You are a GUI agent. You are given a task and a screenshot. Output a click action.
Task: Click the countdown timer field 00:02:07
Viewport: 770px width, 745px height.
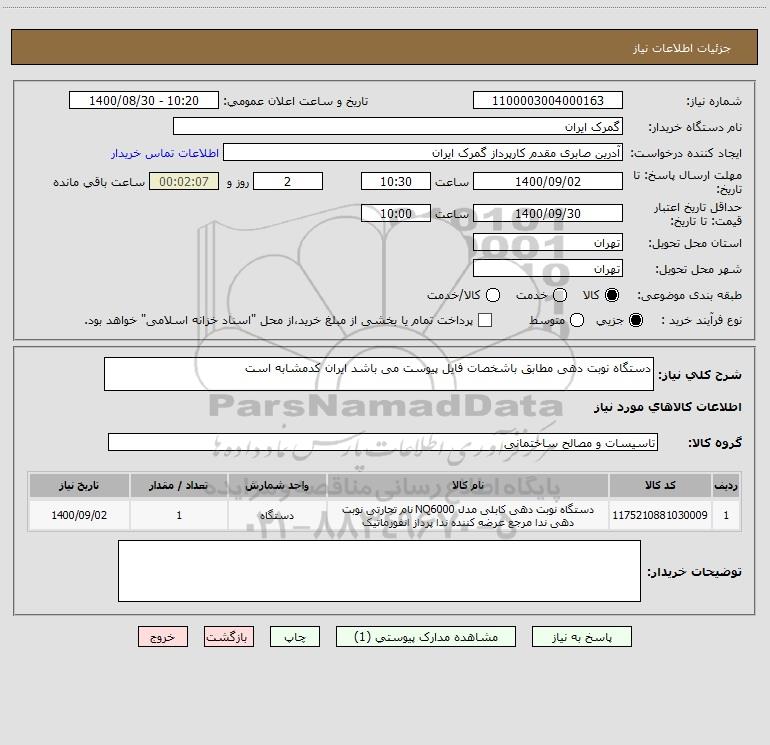coord(184,181)
